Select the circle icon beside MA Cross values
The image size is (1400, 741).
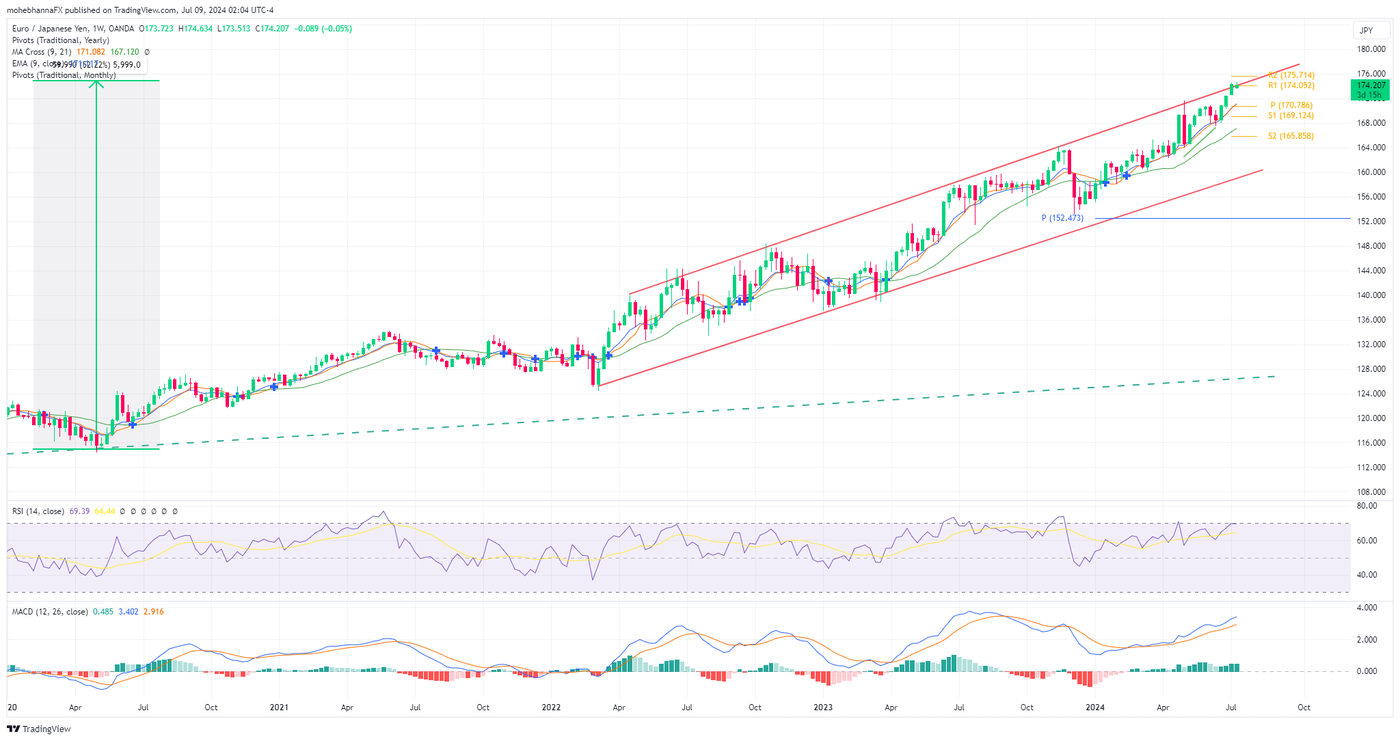coord(147,51)
